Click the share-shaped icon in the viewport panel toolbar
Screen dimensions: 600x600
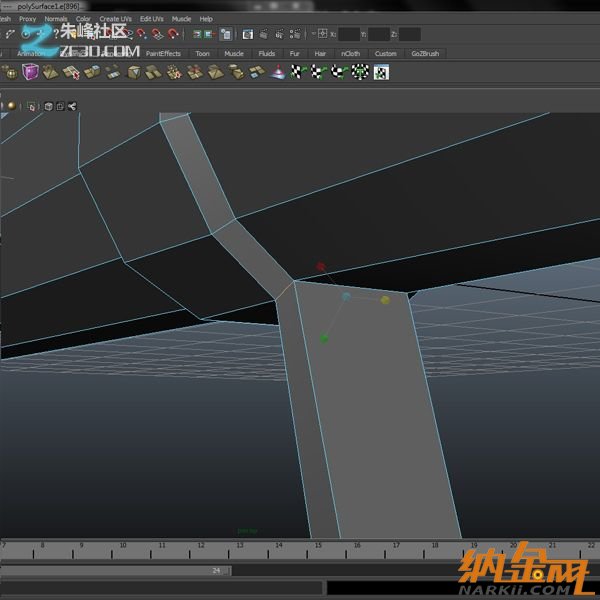pos(72,106)
